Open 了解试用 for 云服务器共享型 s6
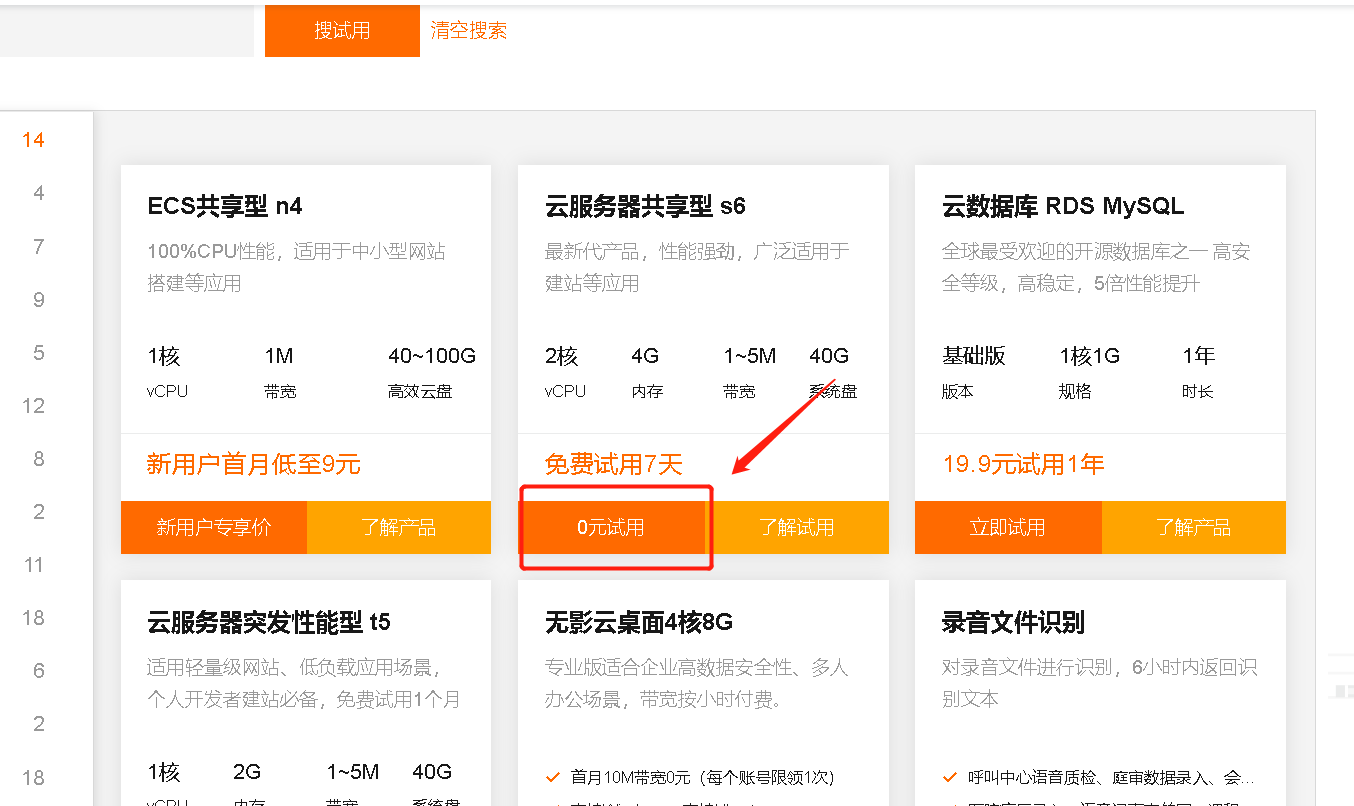 (796, 527)
